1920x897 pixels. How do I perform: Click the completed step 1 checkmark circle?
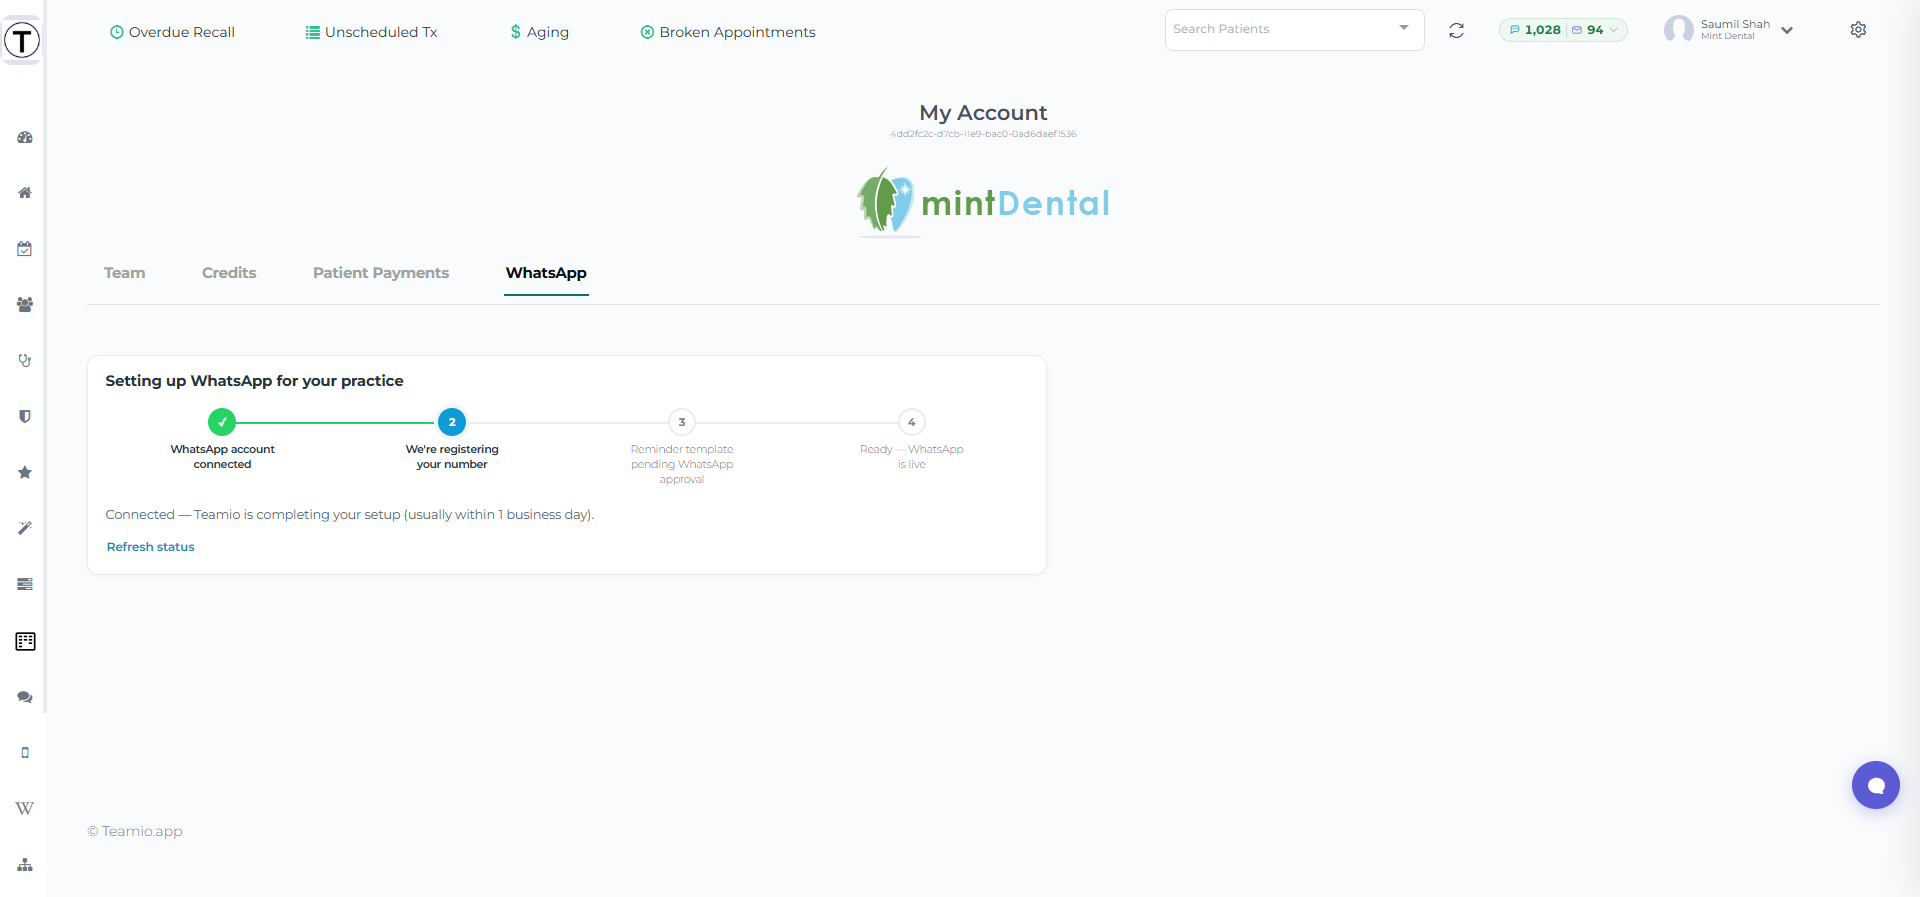(222, 422)
